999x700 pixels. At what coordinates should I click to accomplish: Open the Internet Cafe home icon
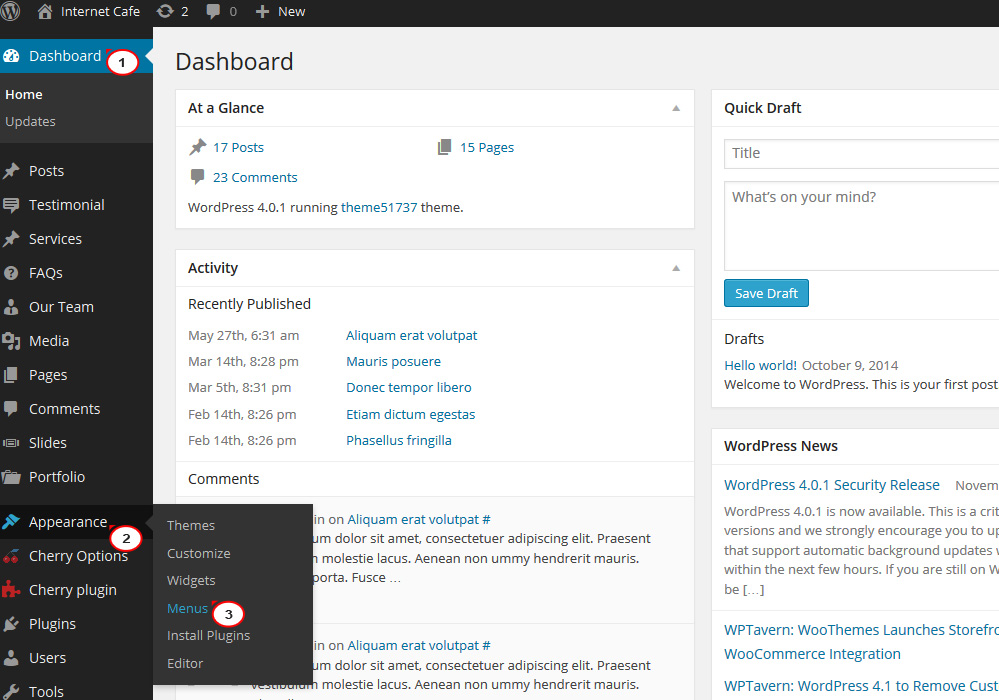point(45,11)
